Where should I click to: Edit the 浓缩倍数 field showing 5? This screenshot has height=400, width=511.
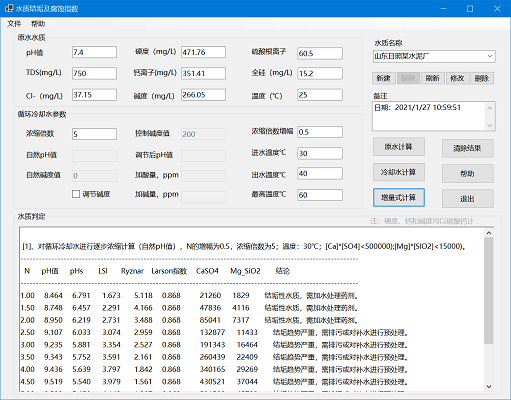point(94,134)
